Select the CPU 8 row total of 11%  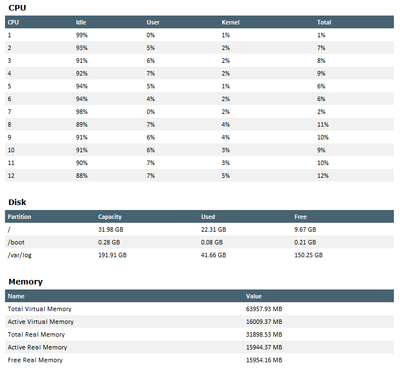323,125
